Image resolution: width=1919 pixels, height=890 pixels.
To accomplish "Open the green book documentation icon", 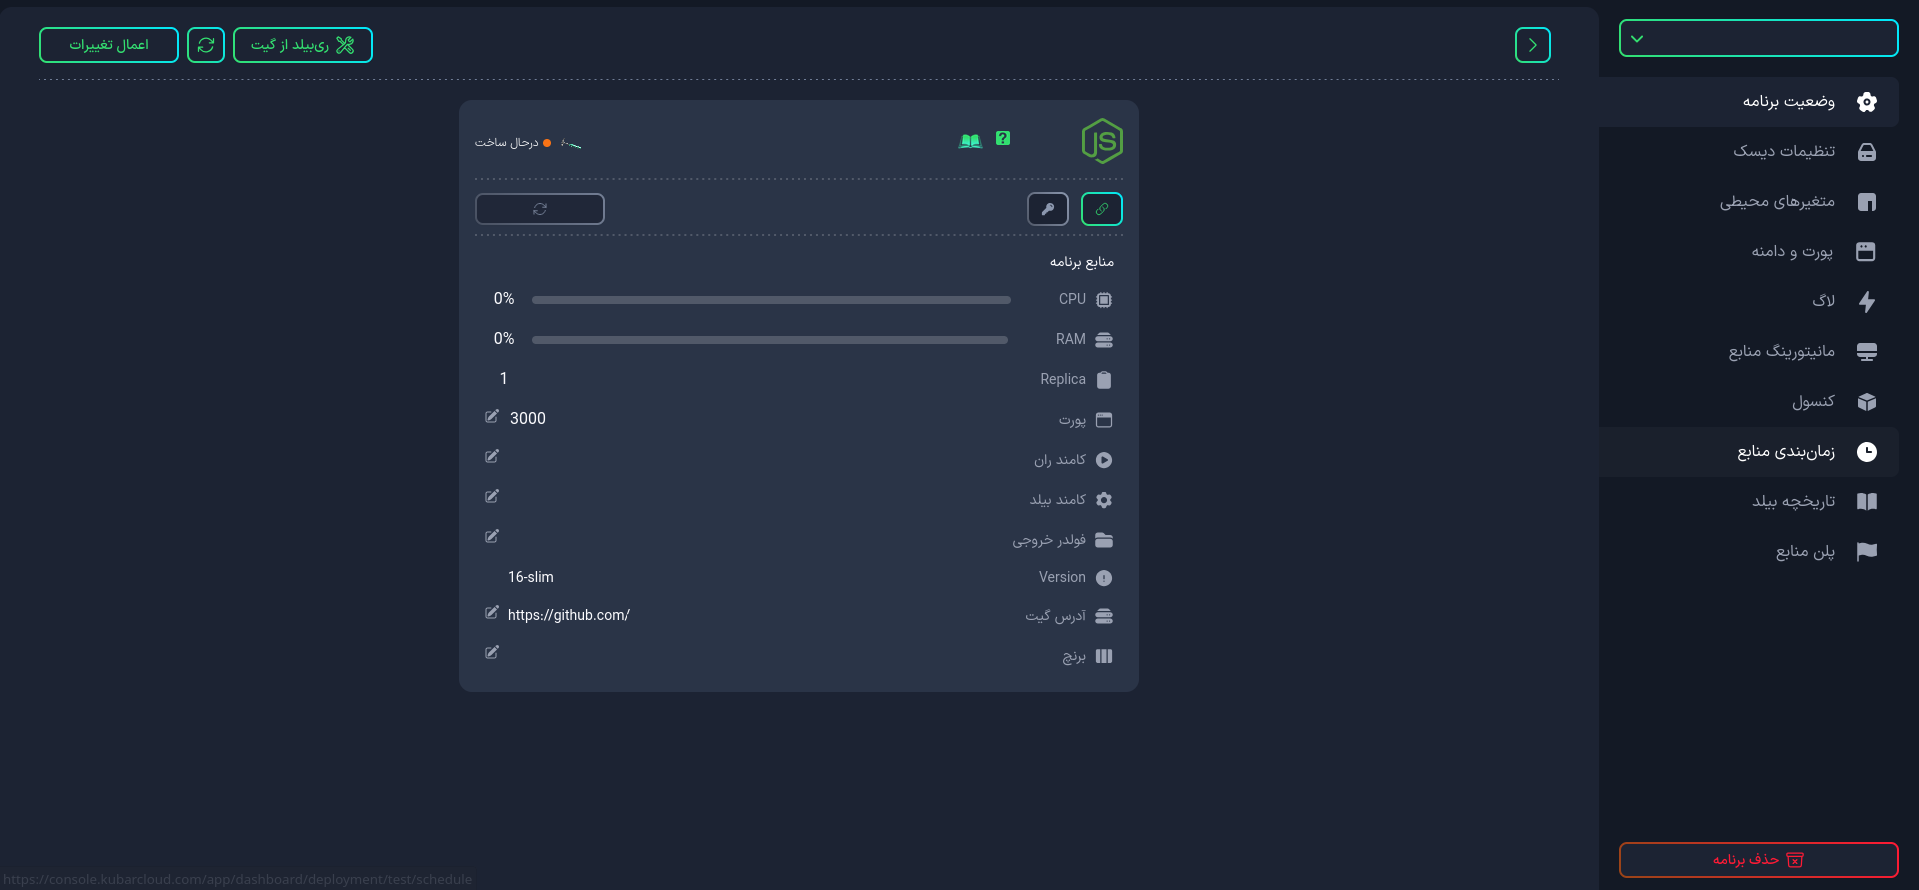I will [x=970, y=141].
